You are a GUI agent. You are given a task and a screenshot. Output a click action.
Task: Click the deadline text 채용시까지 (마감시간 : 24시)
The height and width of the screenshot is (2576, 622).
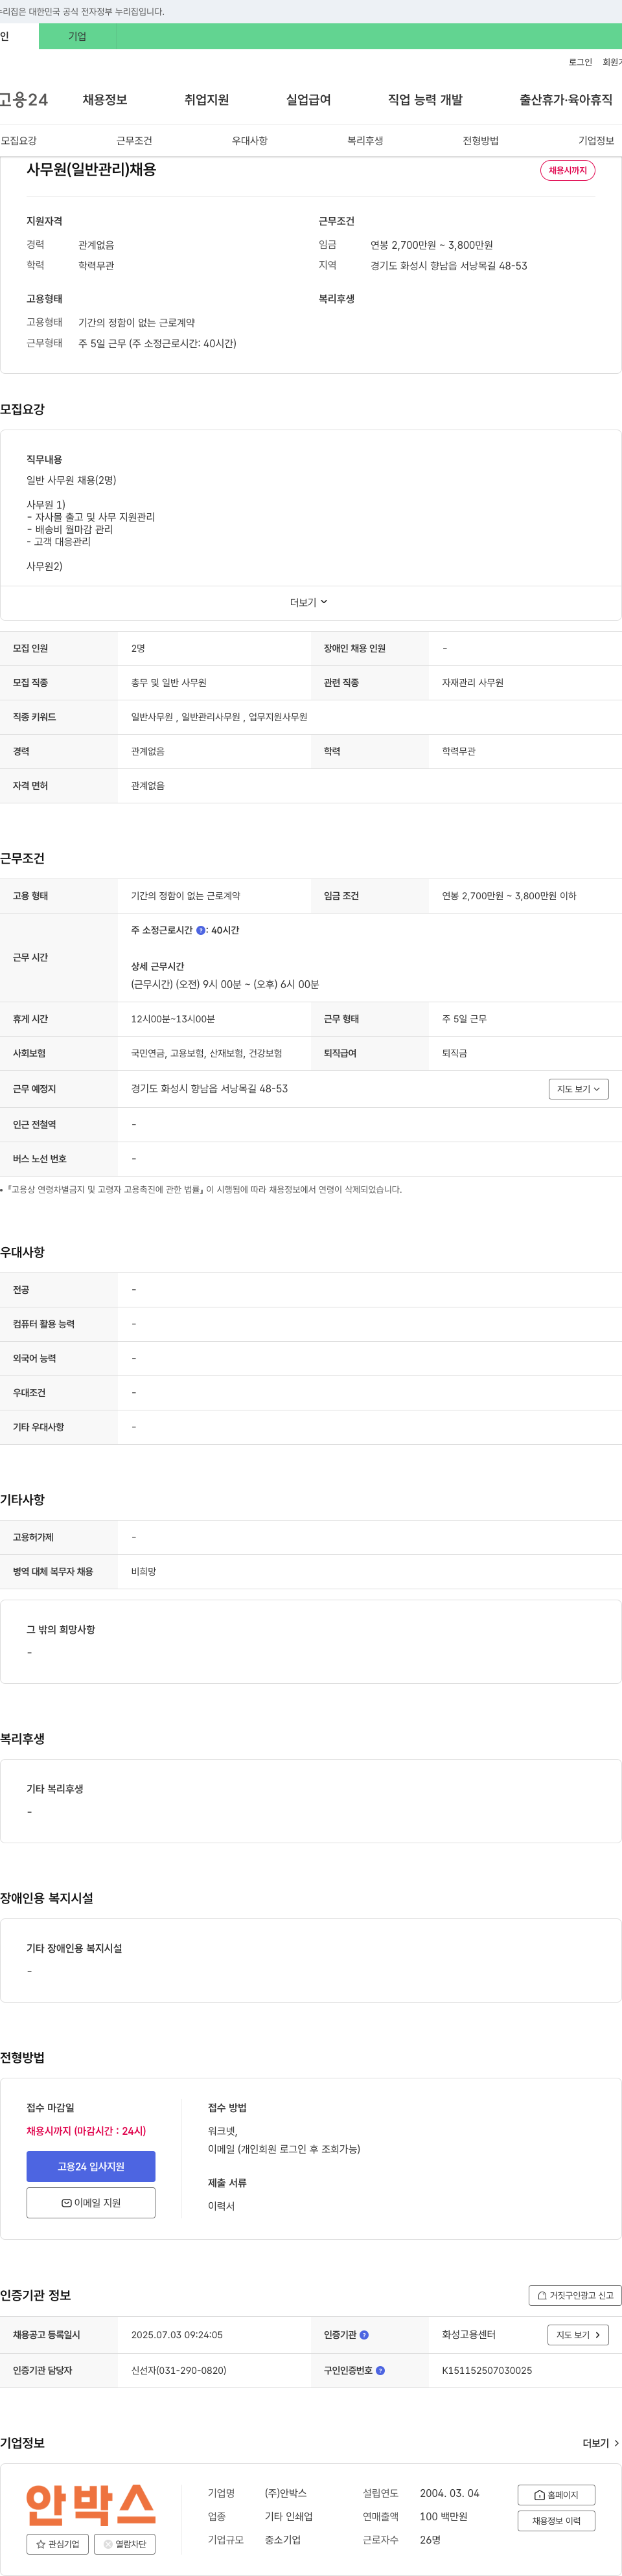click(86, 2130)
